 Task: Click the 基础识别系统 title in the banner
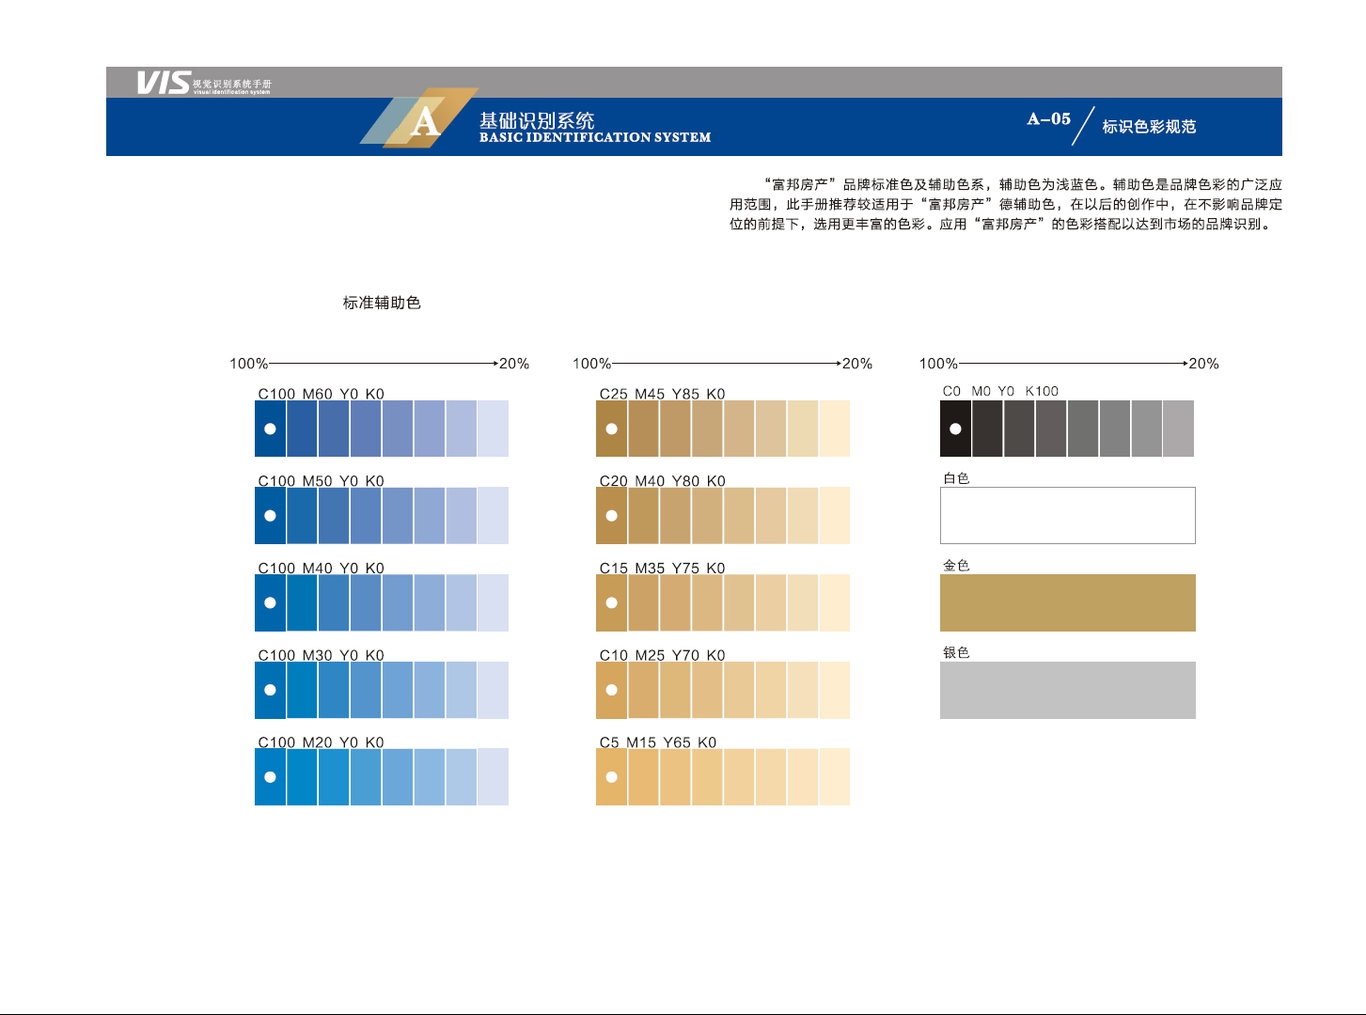point(537,120)
